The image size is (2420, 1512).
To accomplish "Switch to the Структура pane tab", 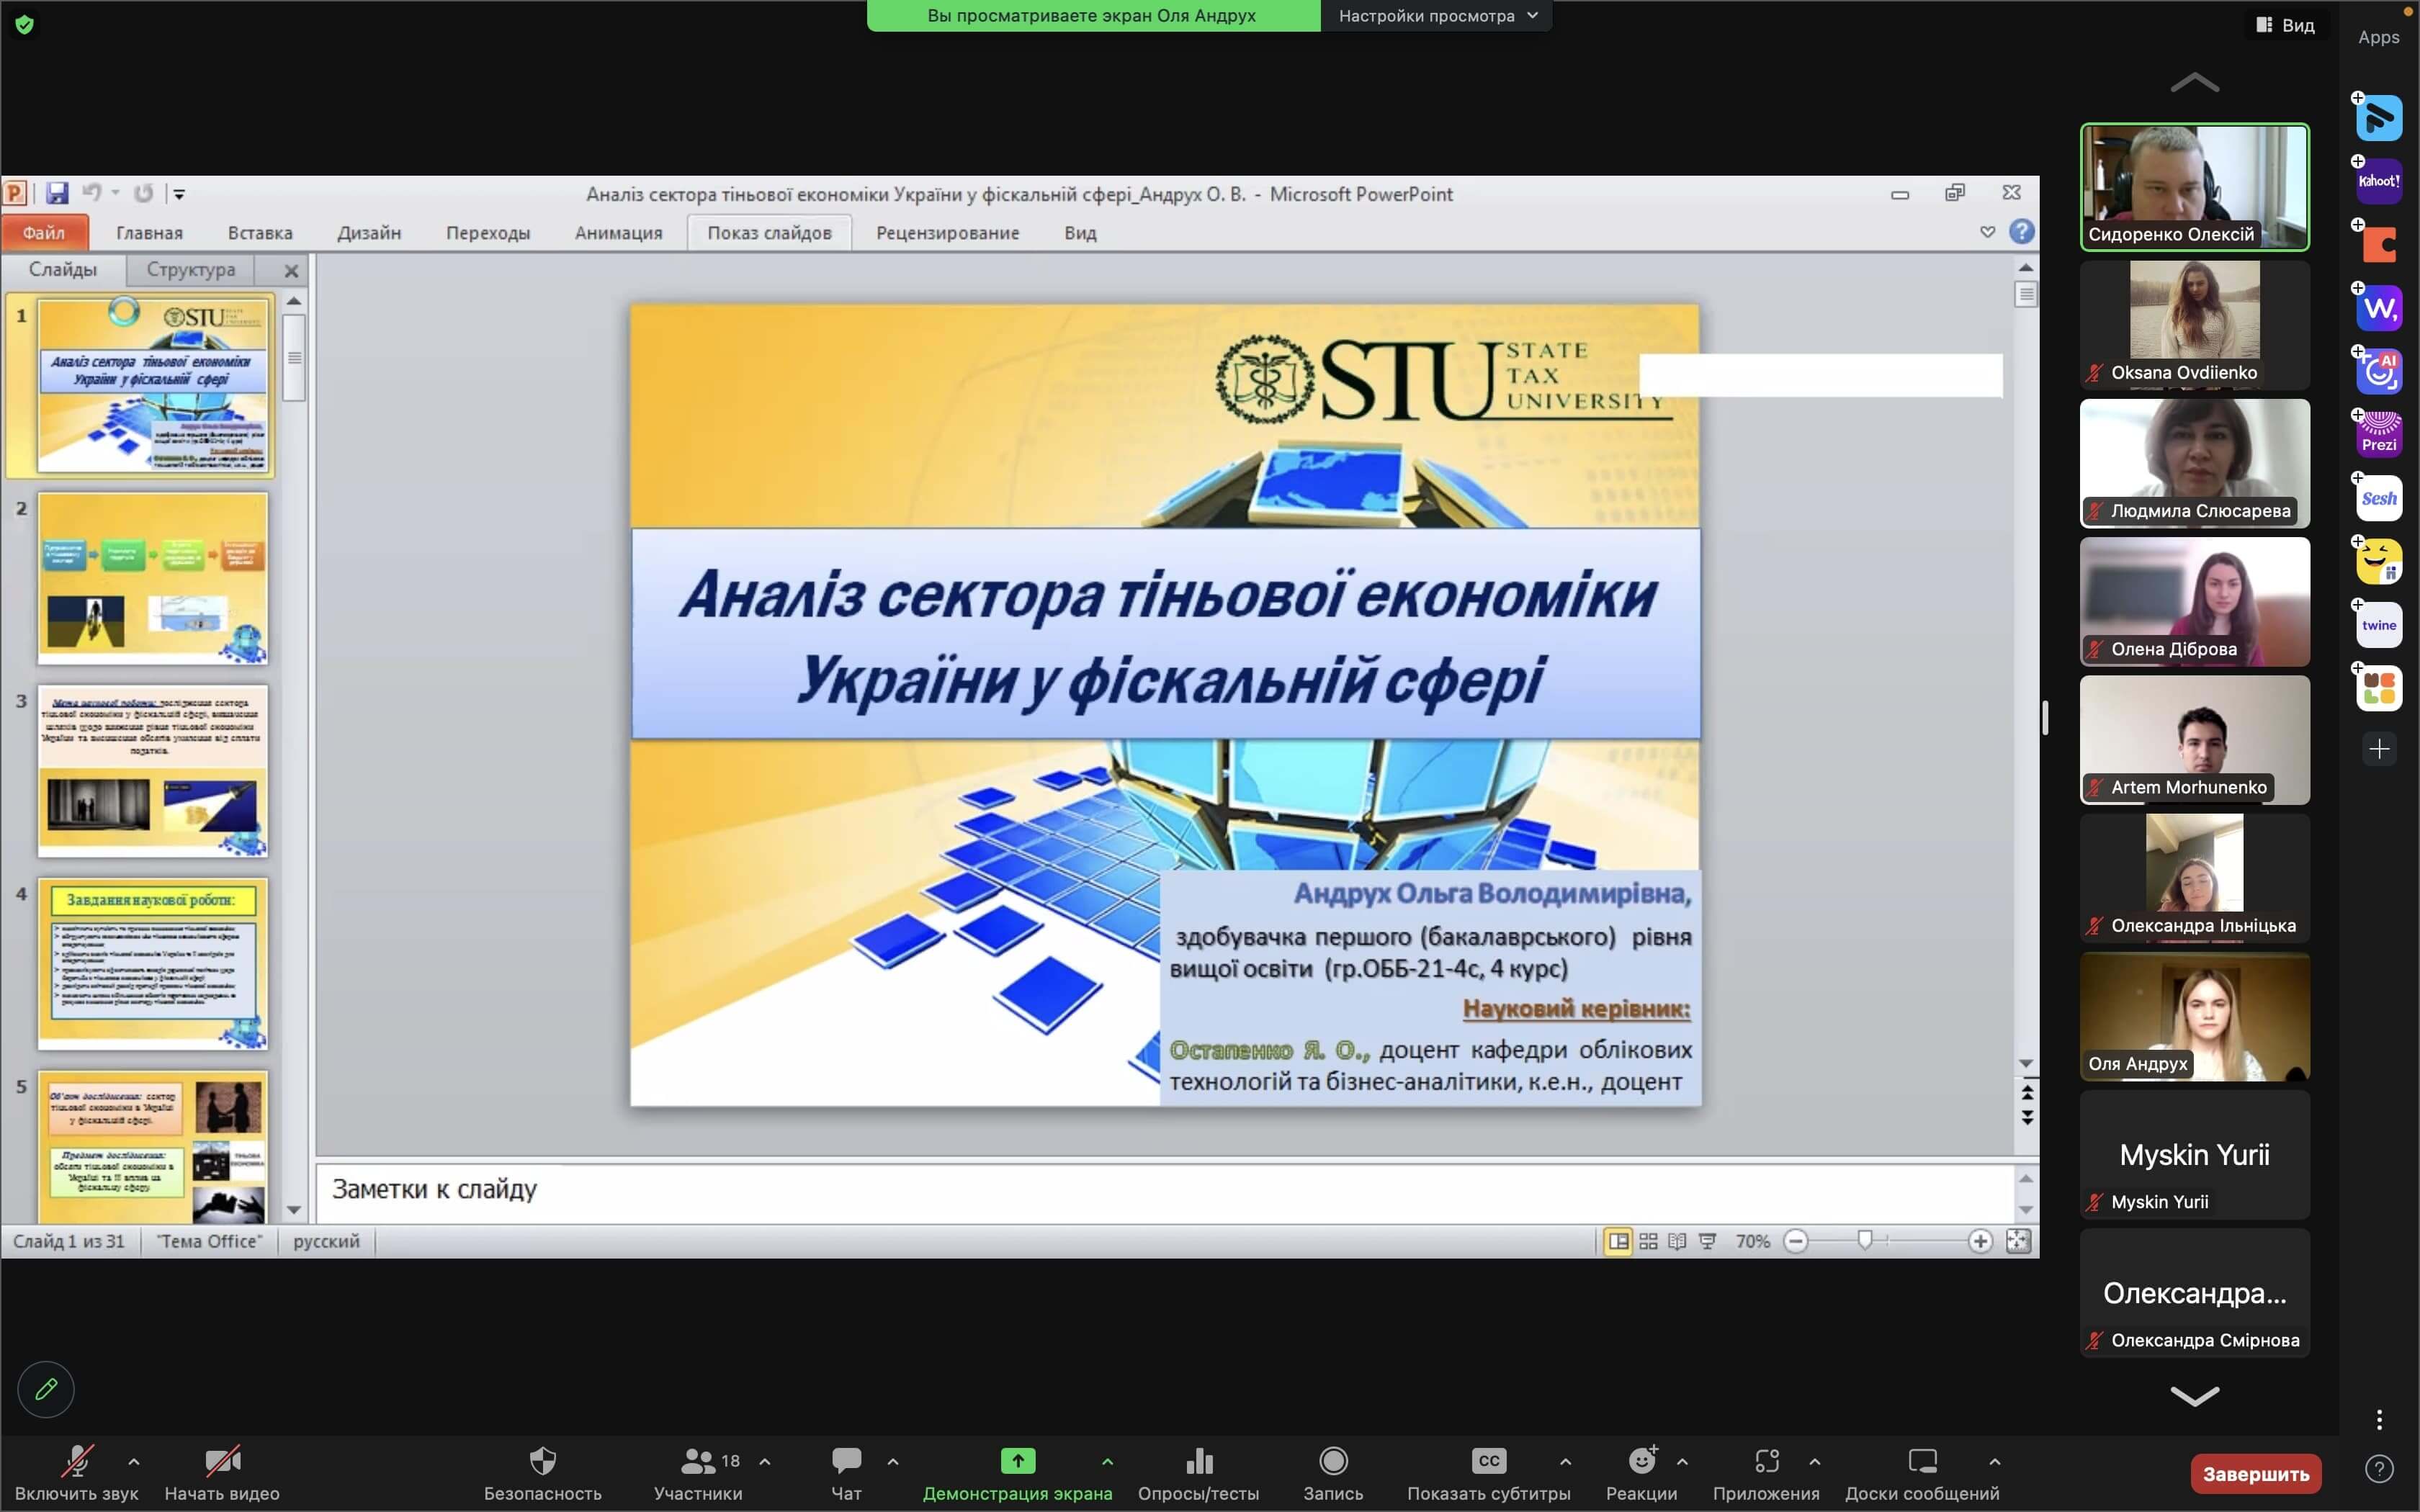I will click(190, 269).
